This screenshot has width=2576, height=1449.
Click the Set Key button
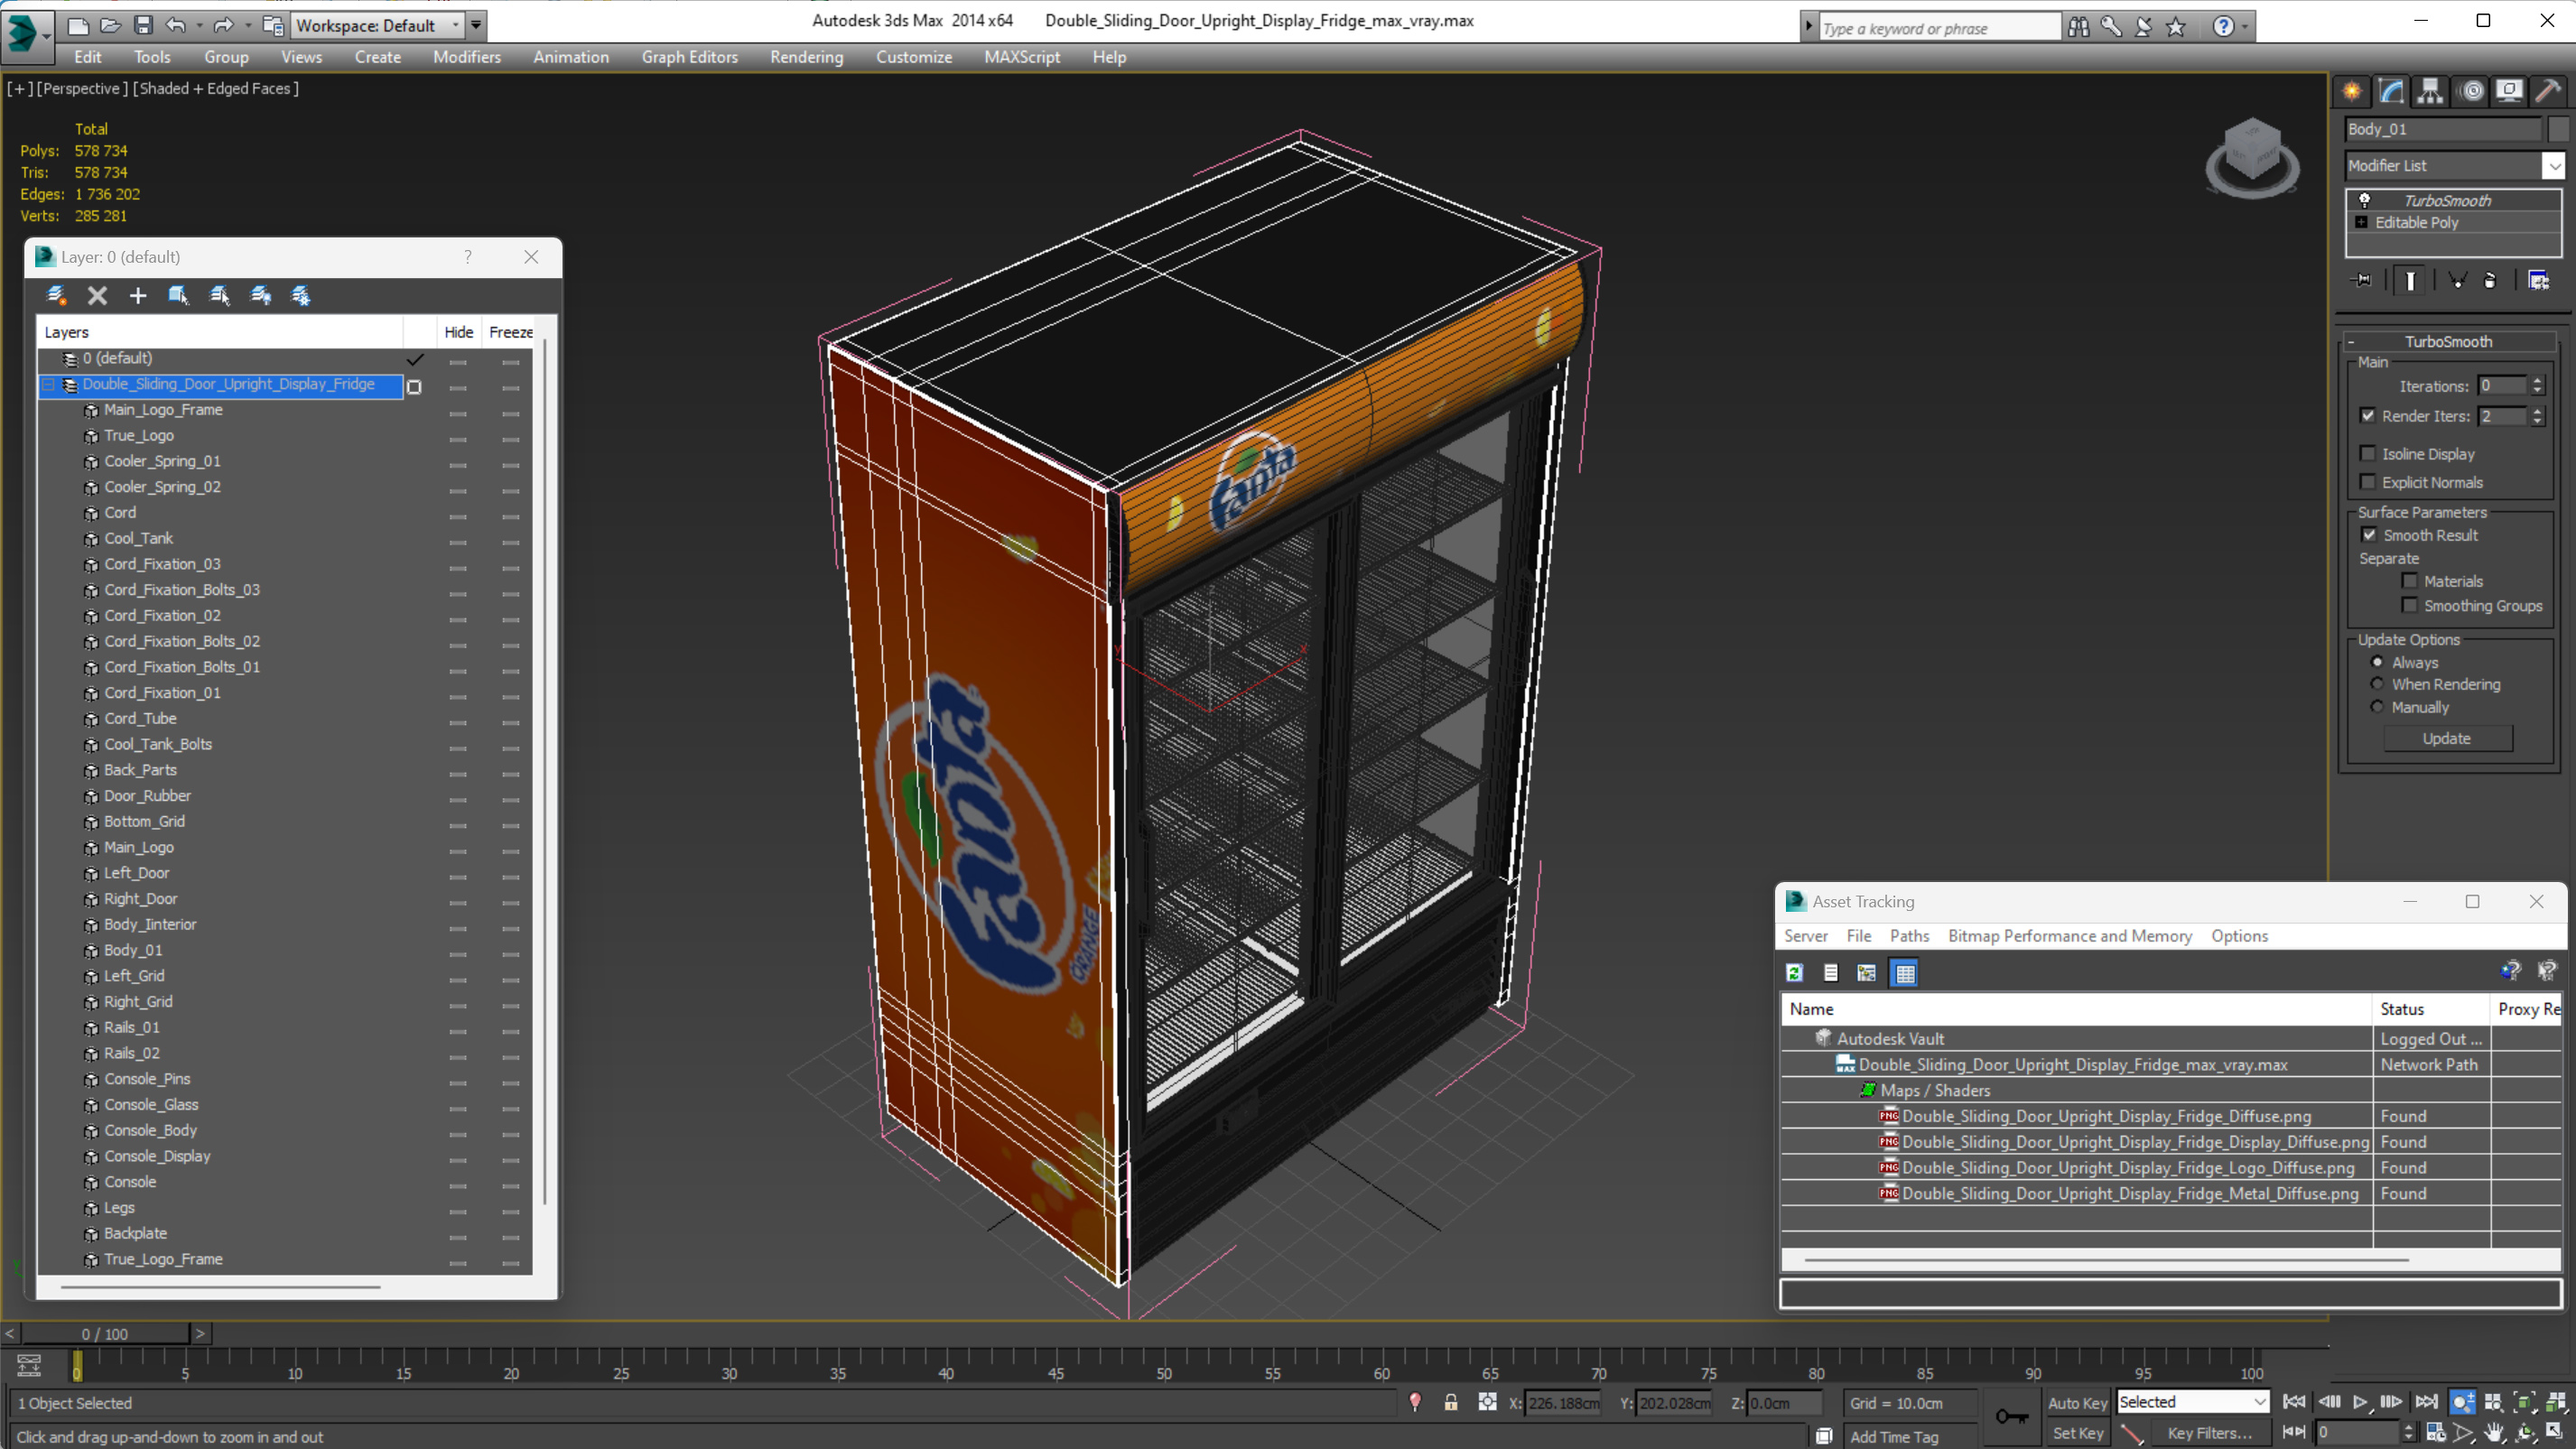[x=2077, y=1433]
